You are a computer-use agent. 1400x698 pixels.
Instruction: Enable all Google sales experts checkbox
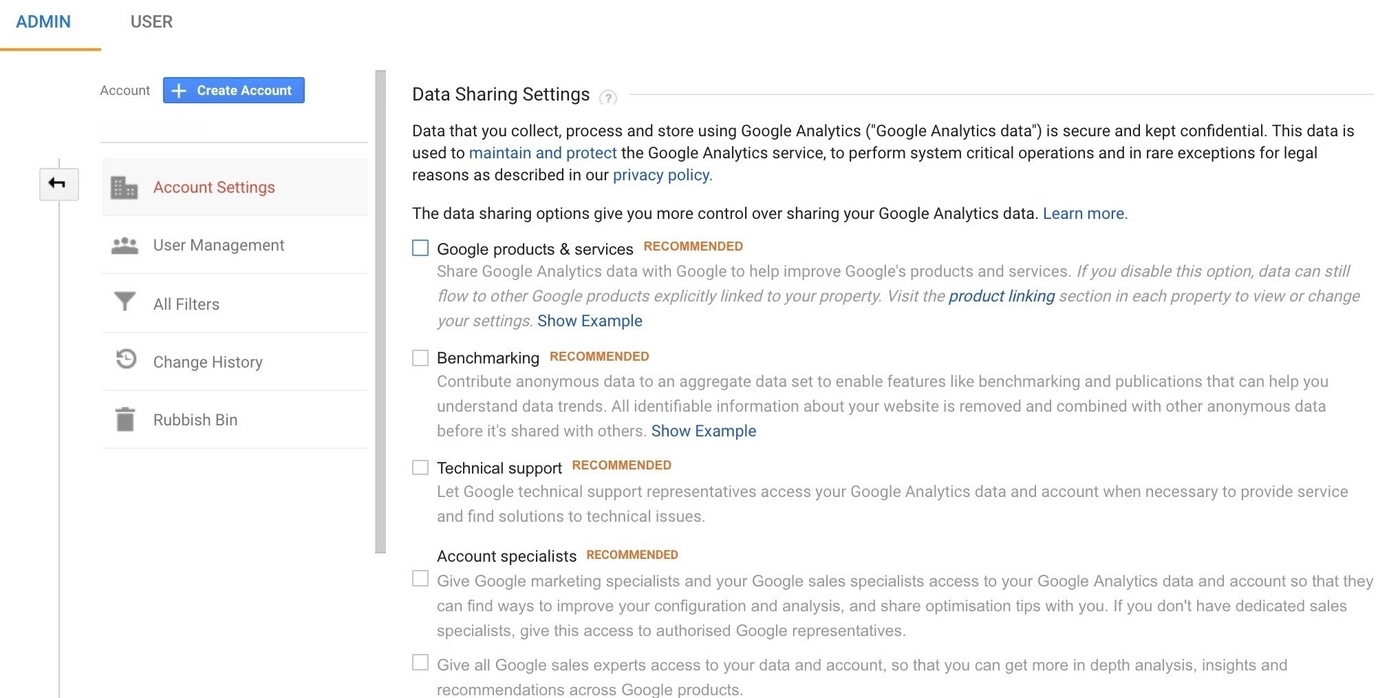point(420,663)
